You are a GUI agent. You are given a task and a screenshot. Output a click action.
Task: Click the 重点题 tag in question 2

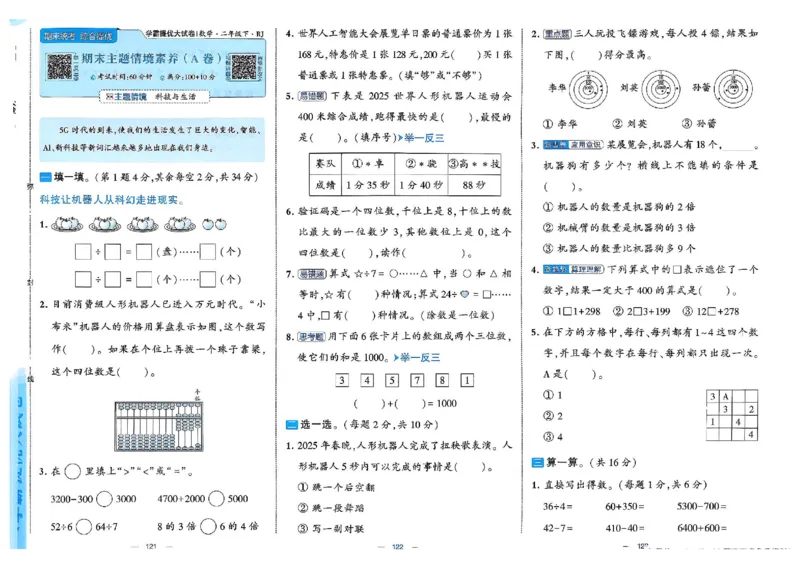pos(557,34)
